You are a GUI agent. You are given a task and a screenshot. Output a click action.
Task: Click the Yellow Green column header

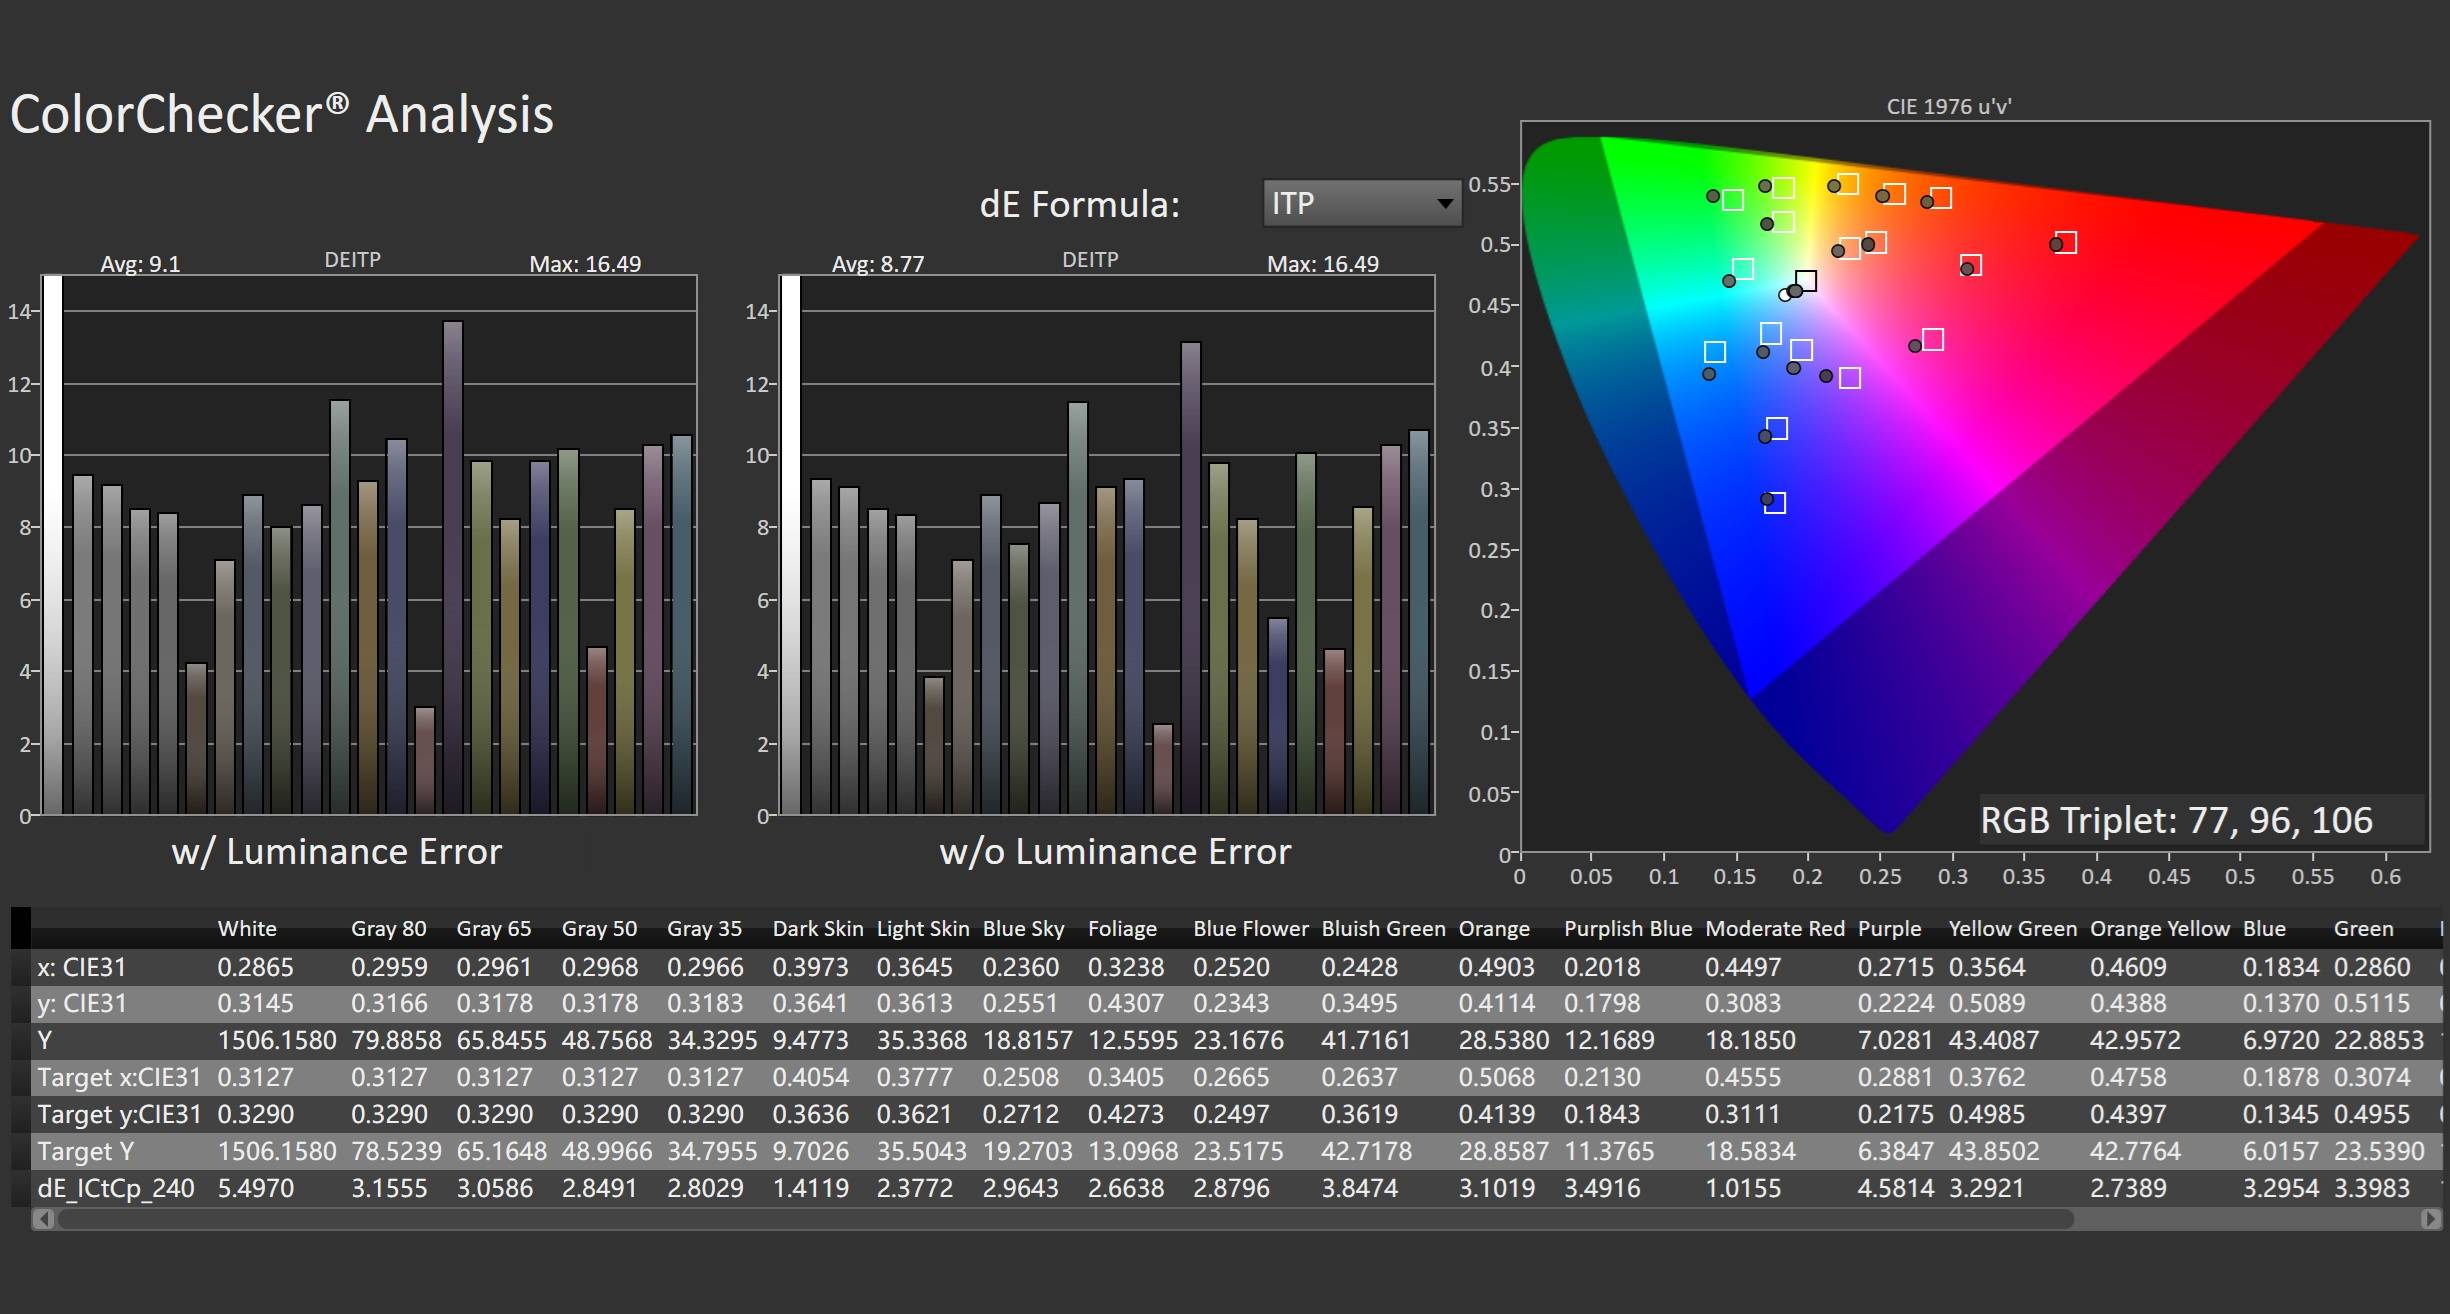point(2012,928)
